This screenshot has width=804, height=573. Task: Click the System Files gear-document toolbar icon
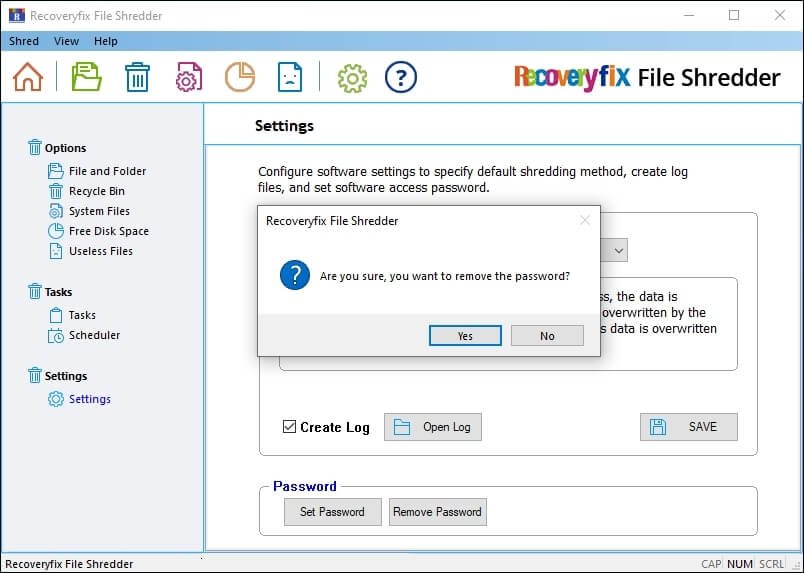[x=189, y=77]
